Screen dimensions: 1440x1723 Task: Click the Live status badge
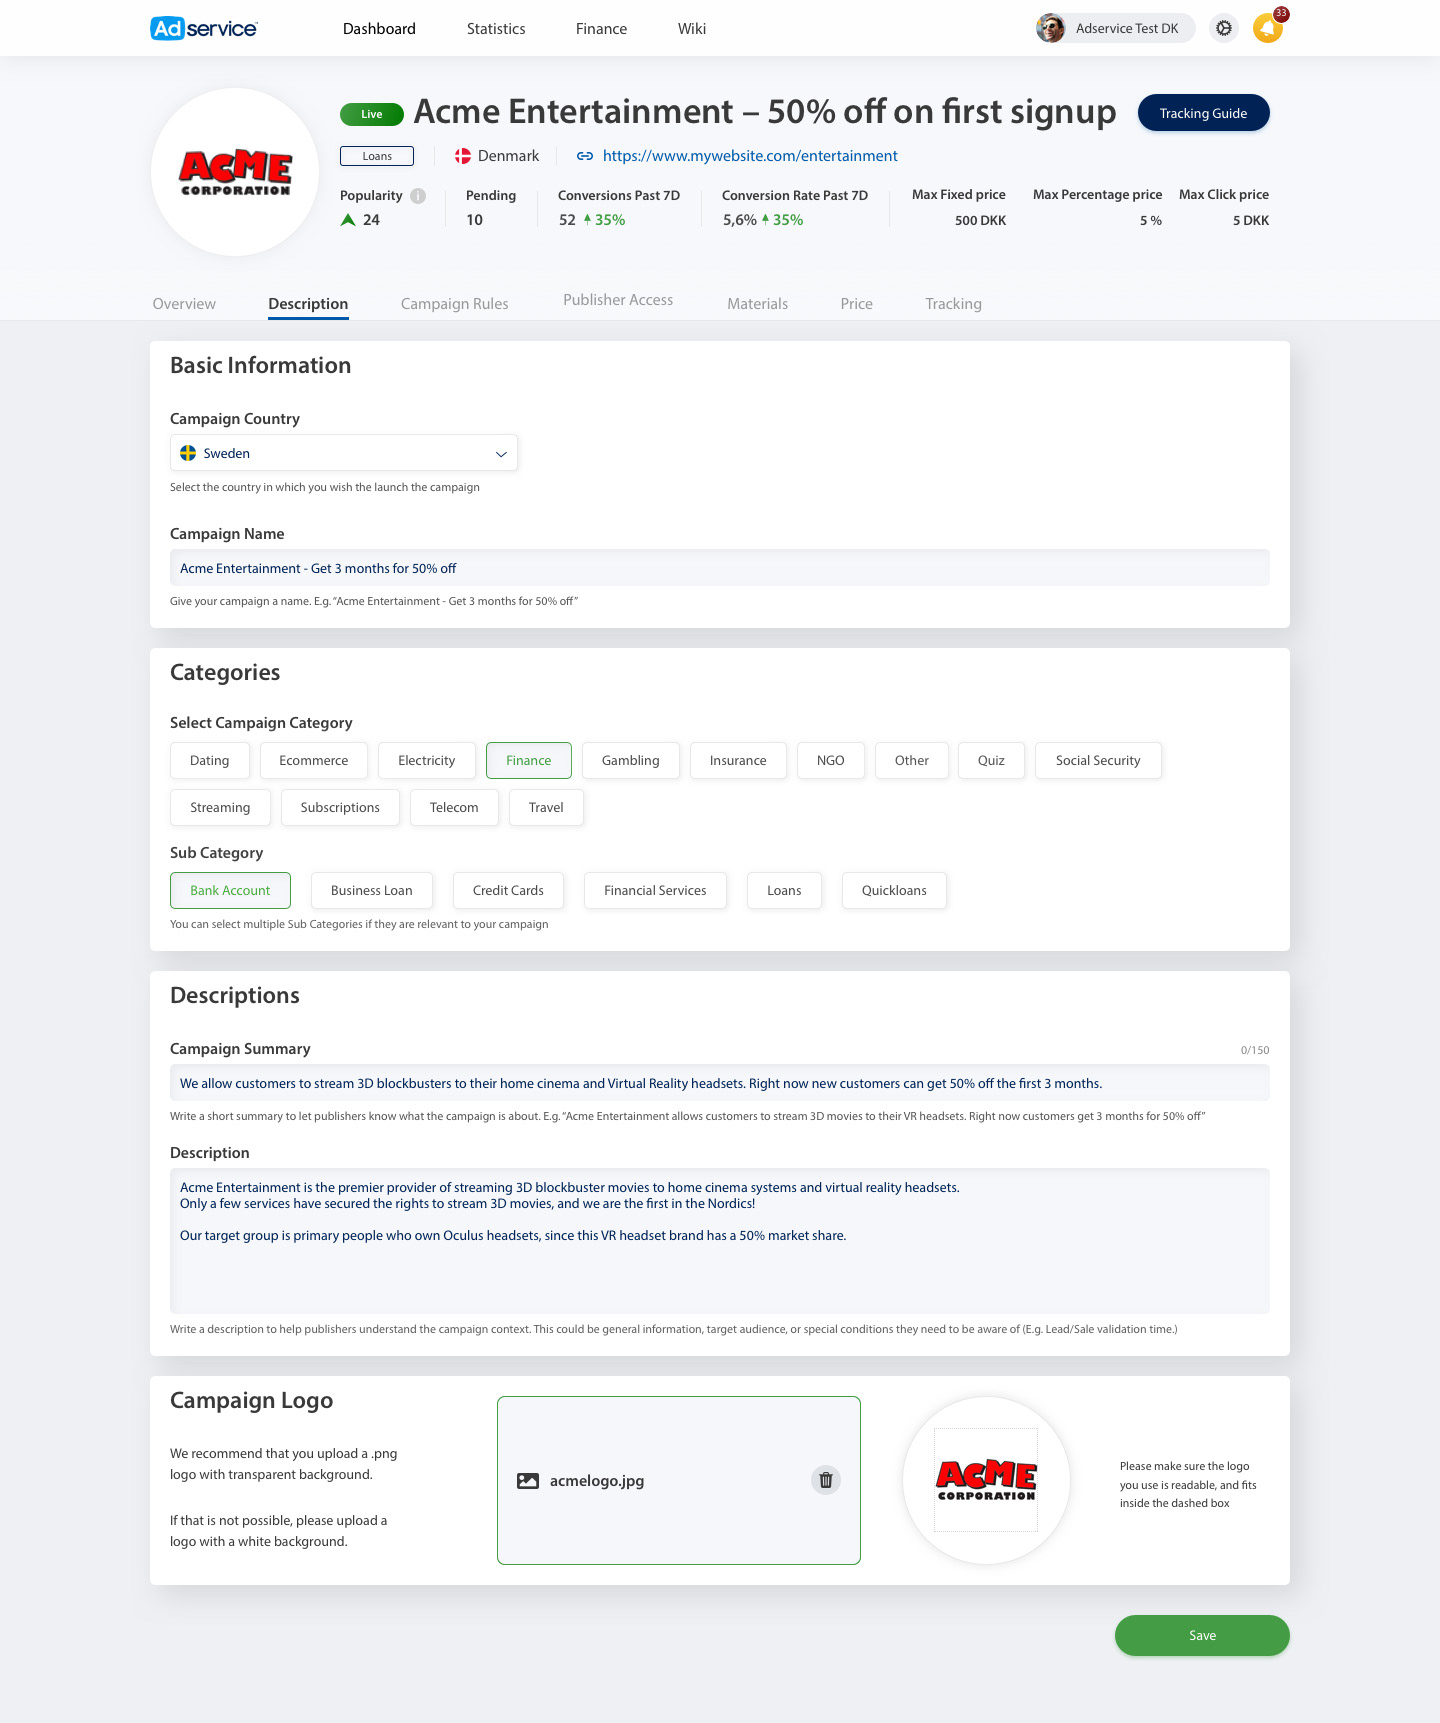(372, 114)
